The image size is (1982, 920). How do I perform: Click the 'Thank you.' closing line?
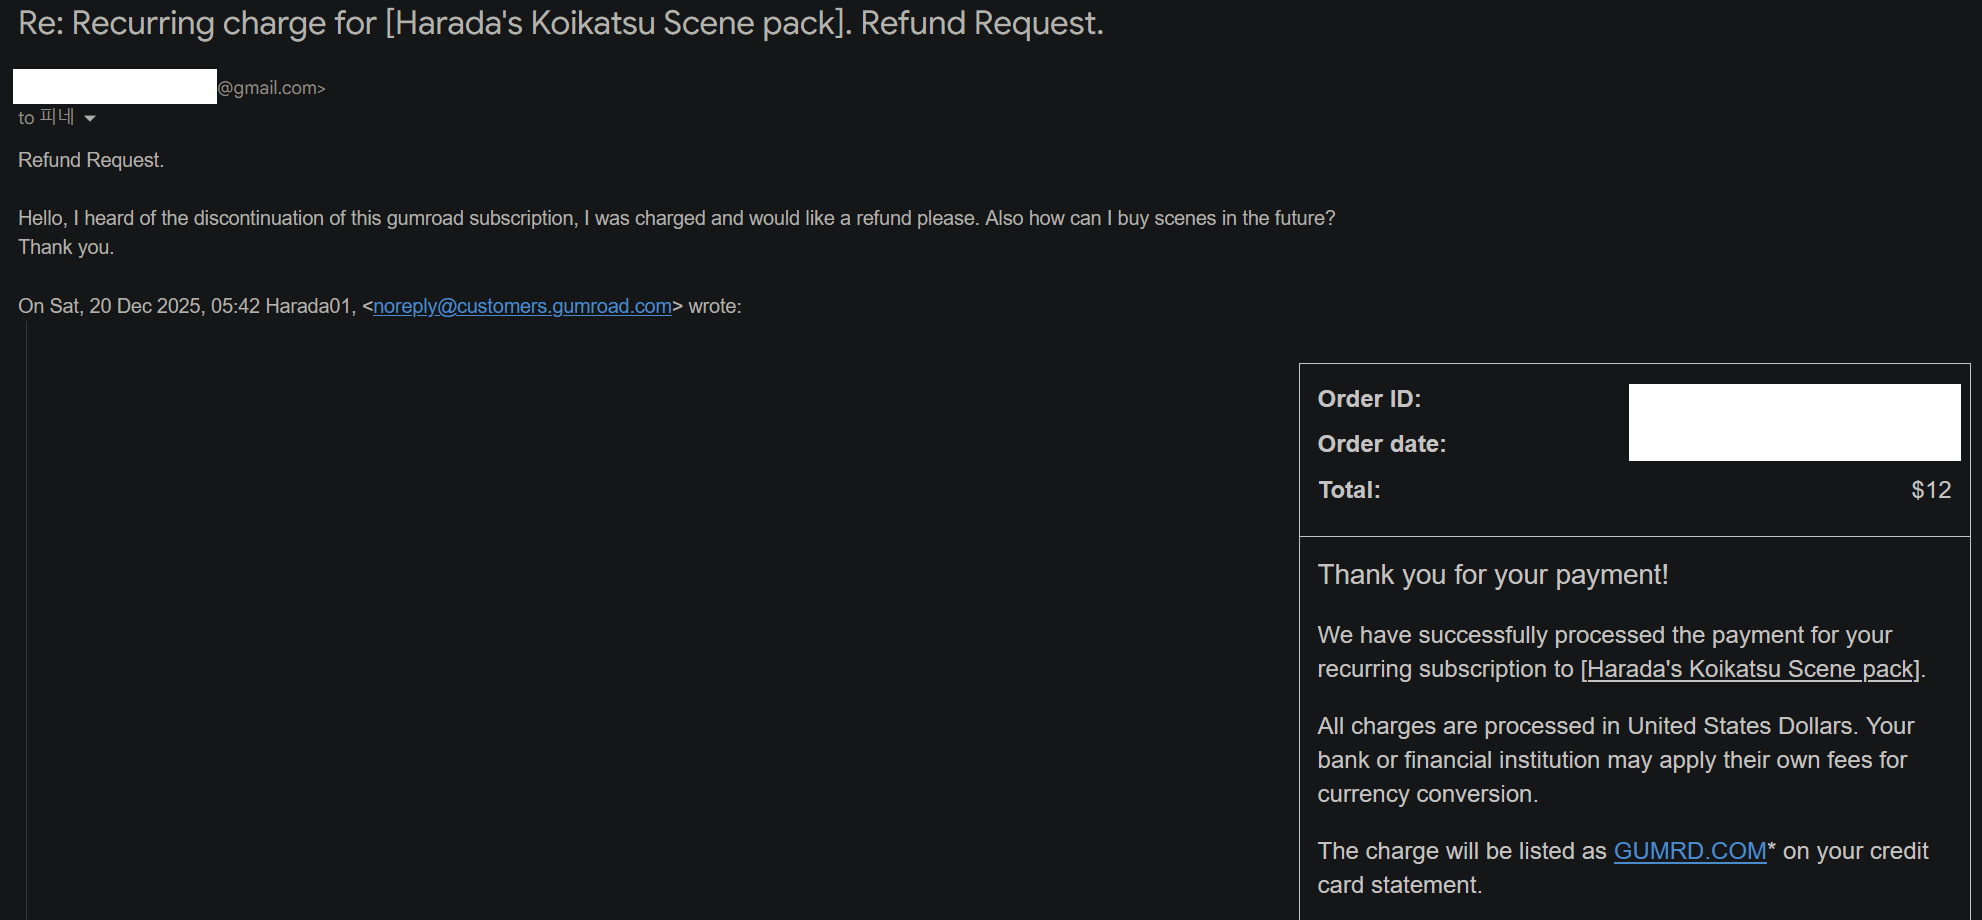pos(66,247)
